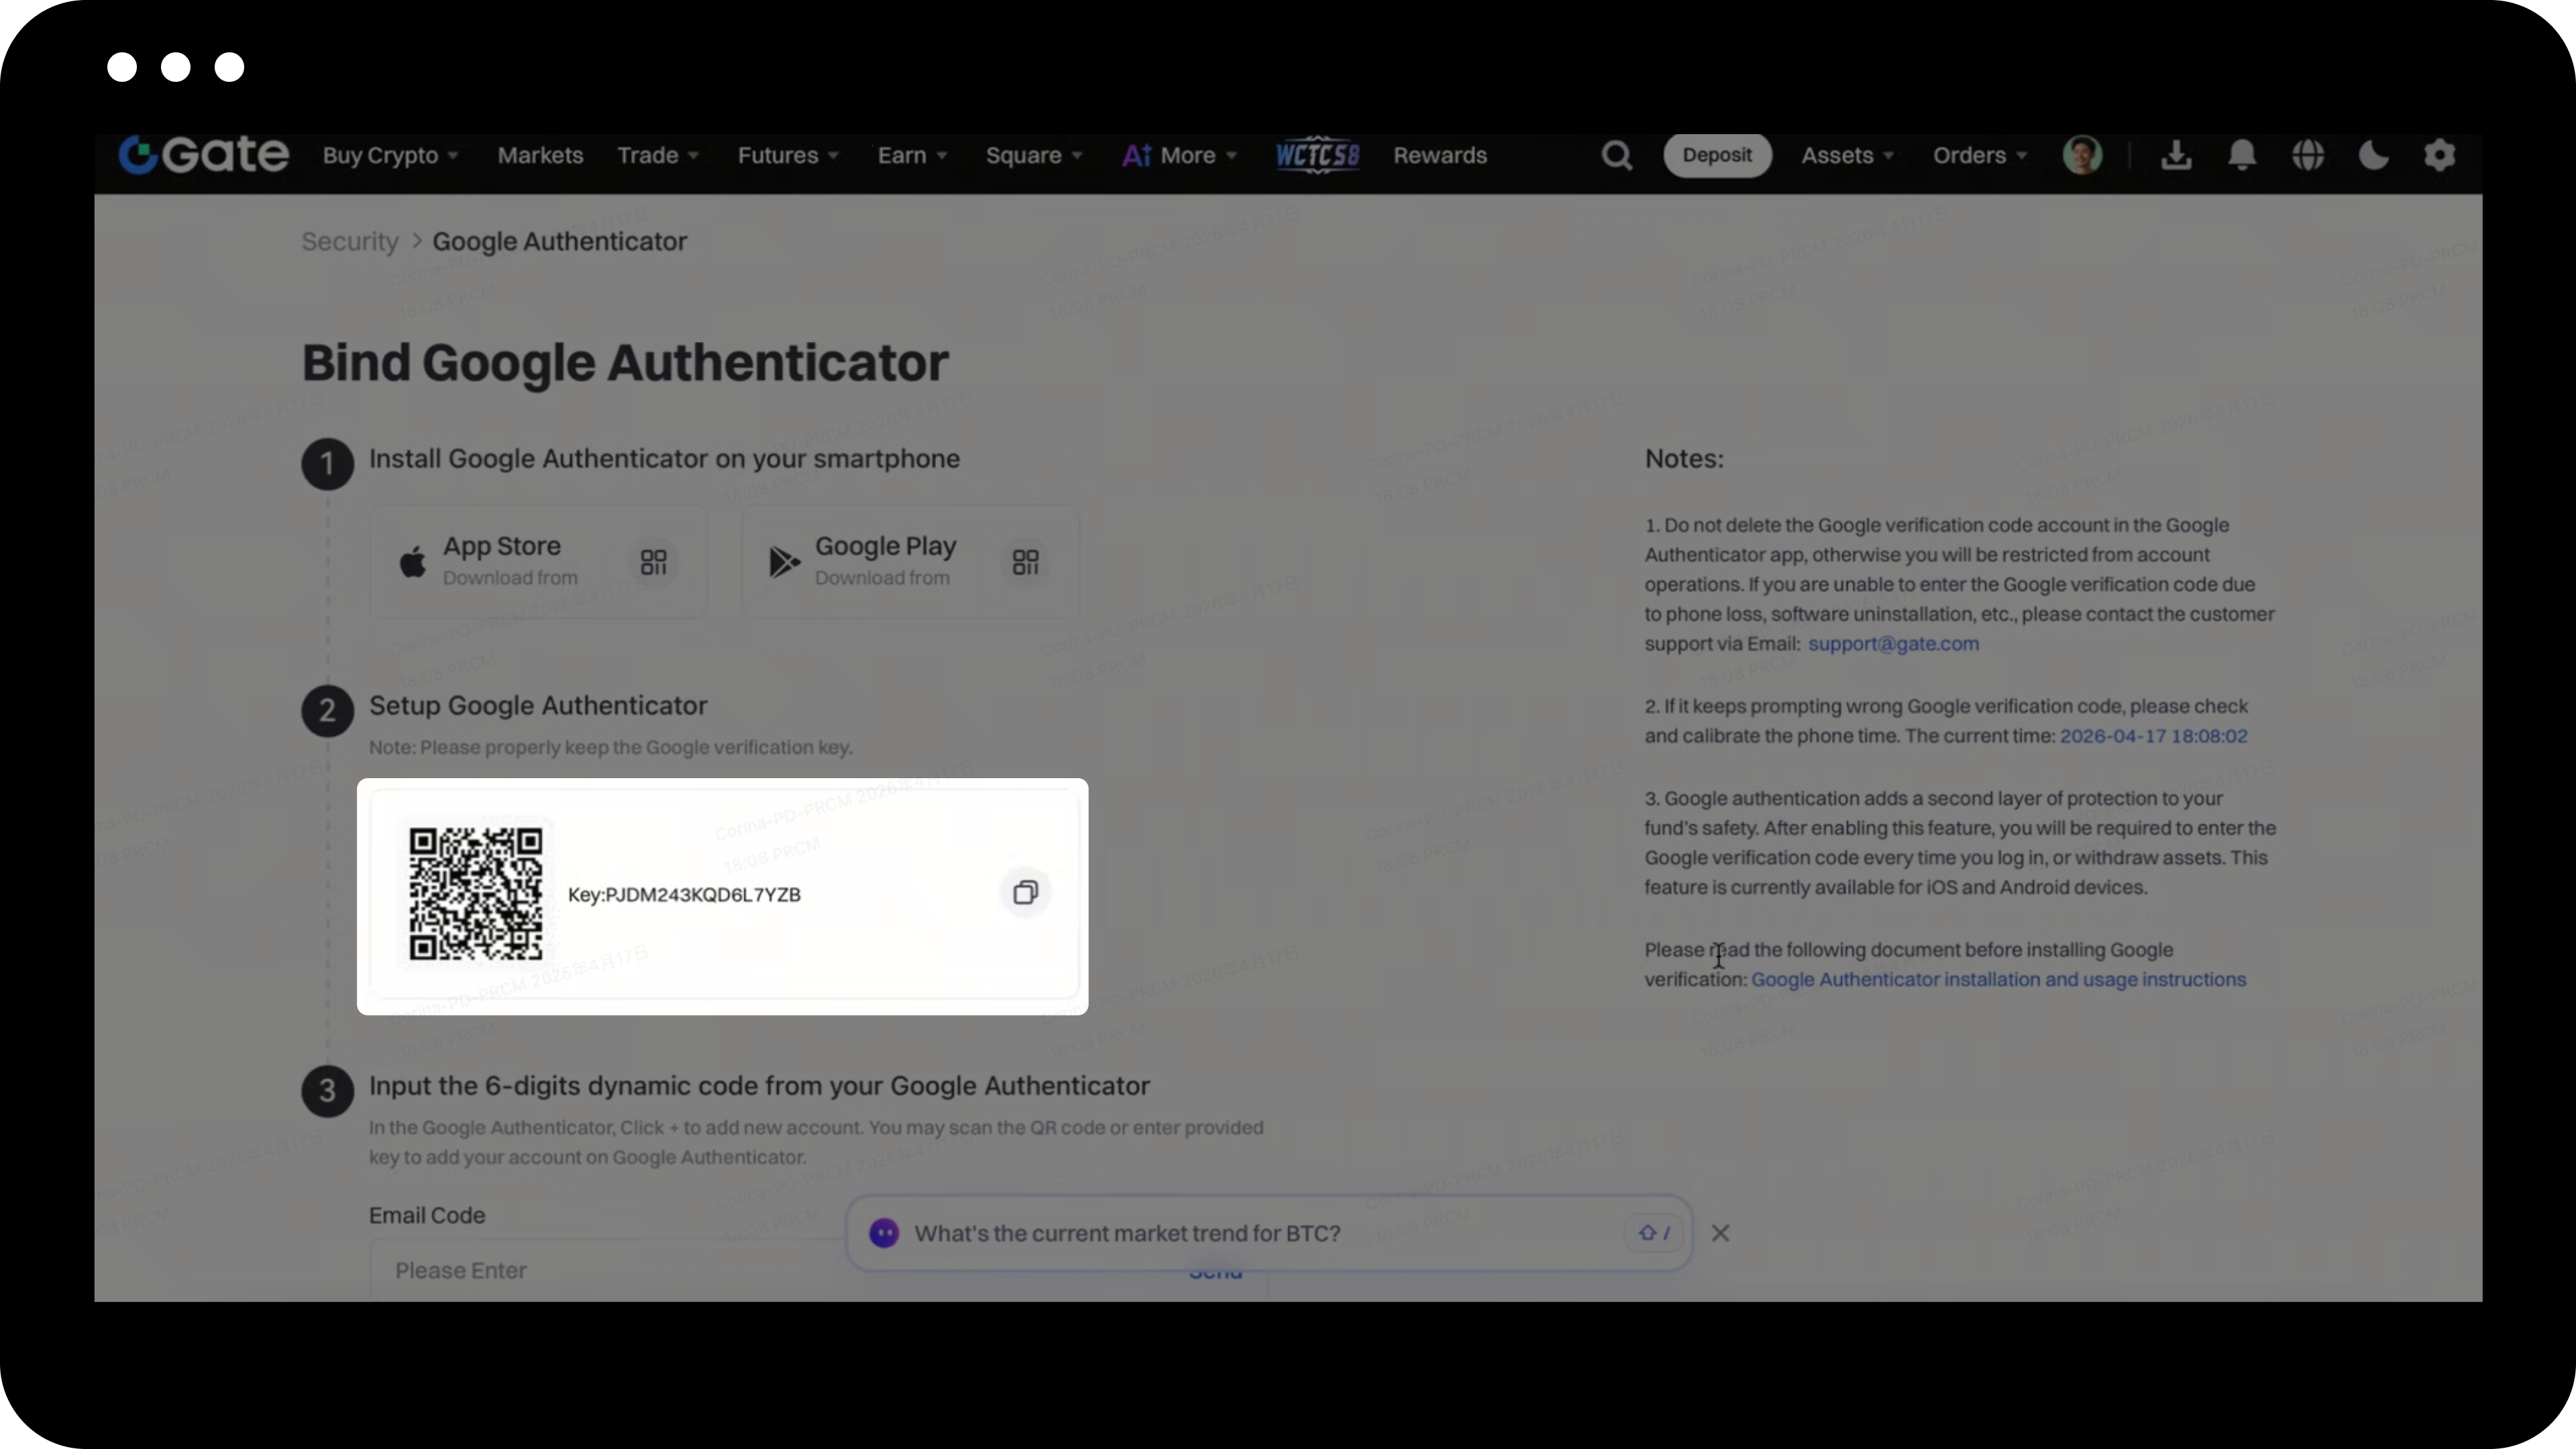Click the search magnifier icon

pos(1616,156)
